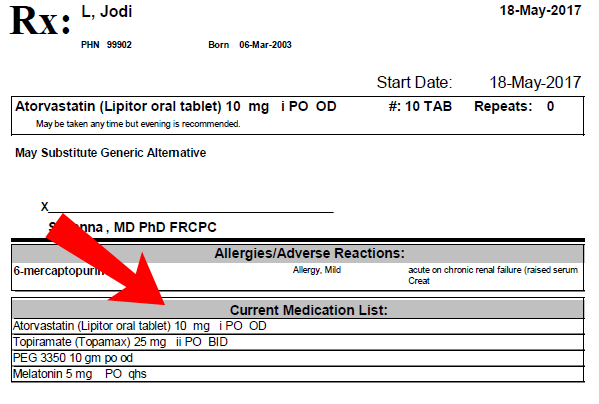This screenshot has height=404, width=599.
Task: Click the large Rx: logo
Action: click(x=40, y=21)
